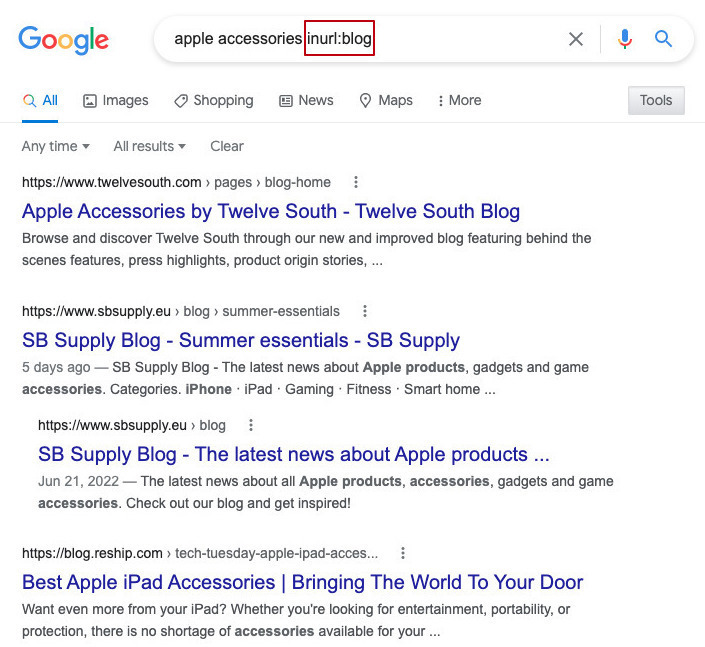Click the 'Want even more from your iPad' snippet
Screen dimensions: 705x647
[x=296, y=620]
